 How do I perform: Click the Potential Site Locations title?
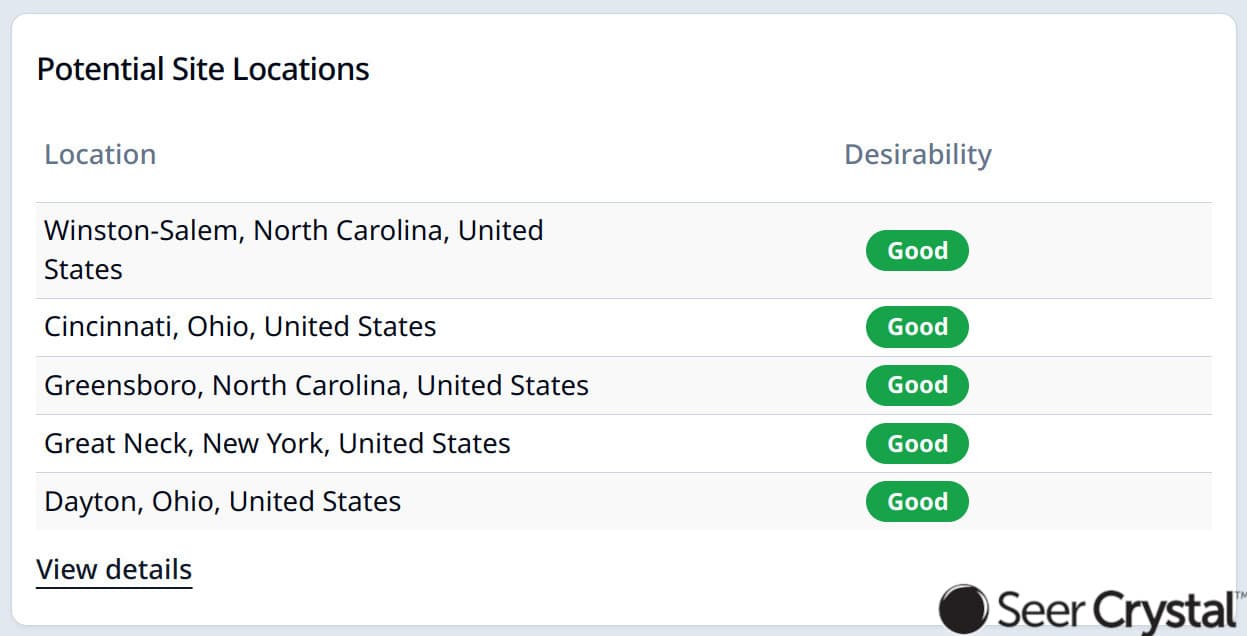point(202,68)
